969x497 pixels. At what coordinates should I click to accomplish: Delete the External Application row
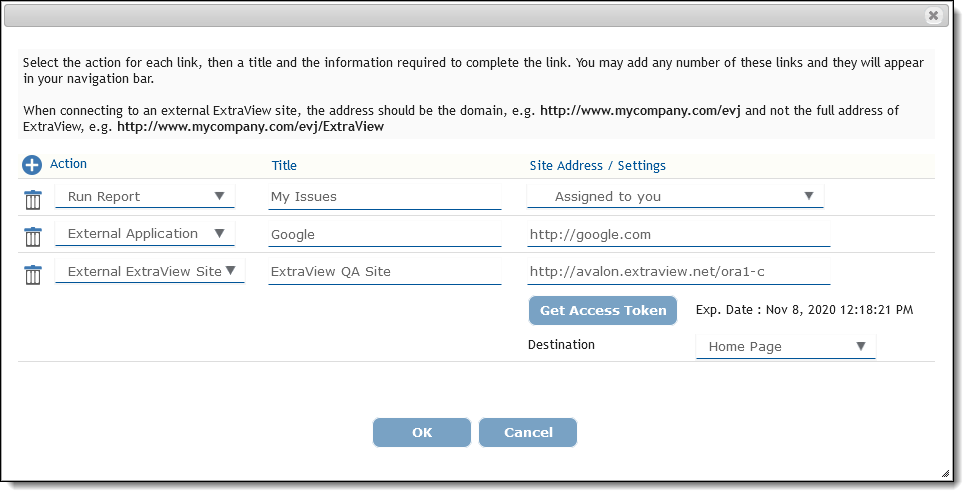pyautogui.click(x=33, y=236)
